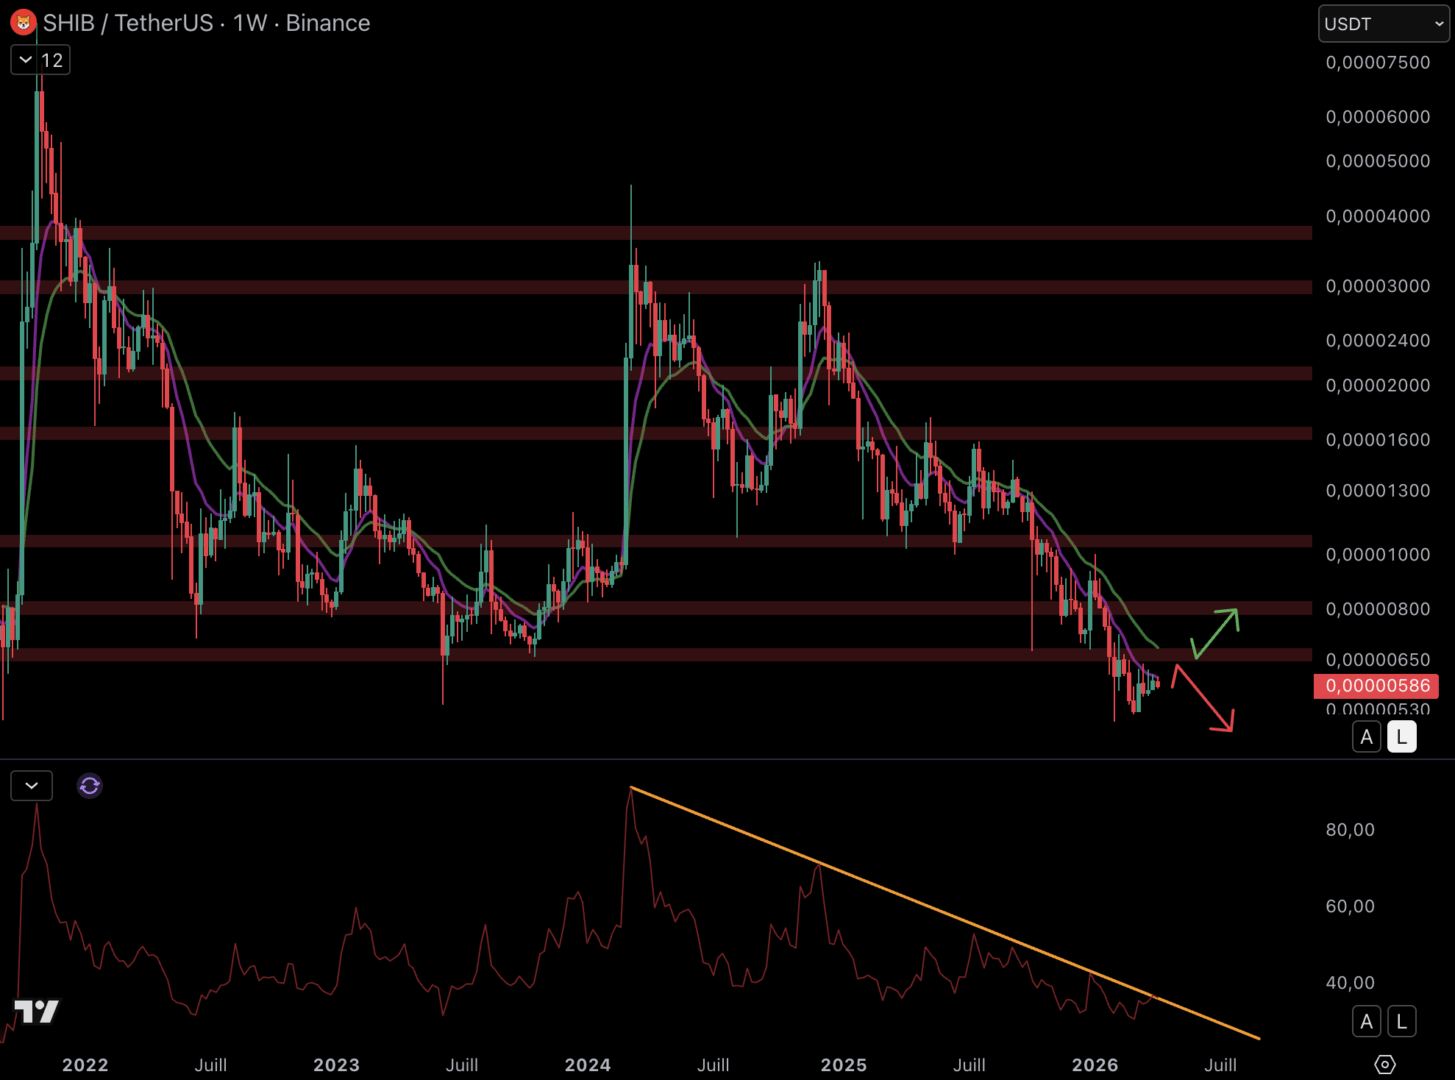This screenshot has height=1080, width=1455.
Task: Click the purple refresh icon in indicator pane
Action: [89, 786]
